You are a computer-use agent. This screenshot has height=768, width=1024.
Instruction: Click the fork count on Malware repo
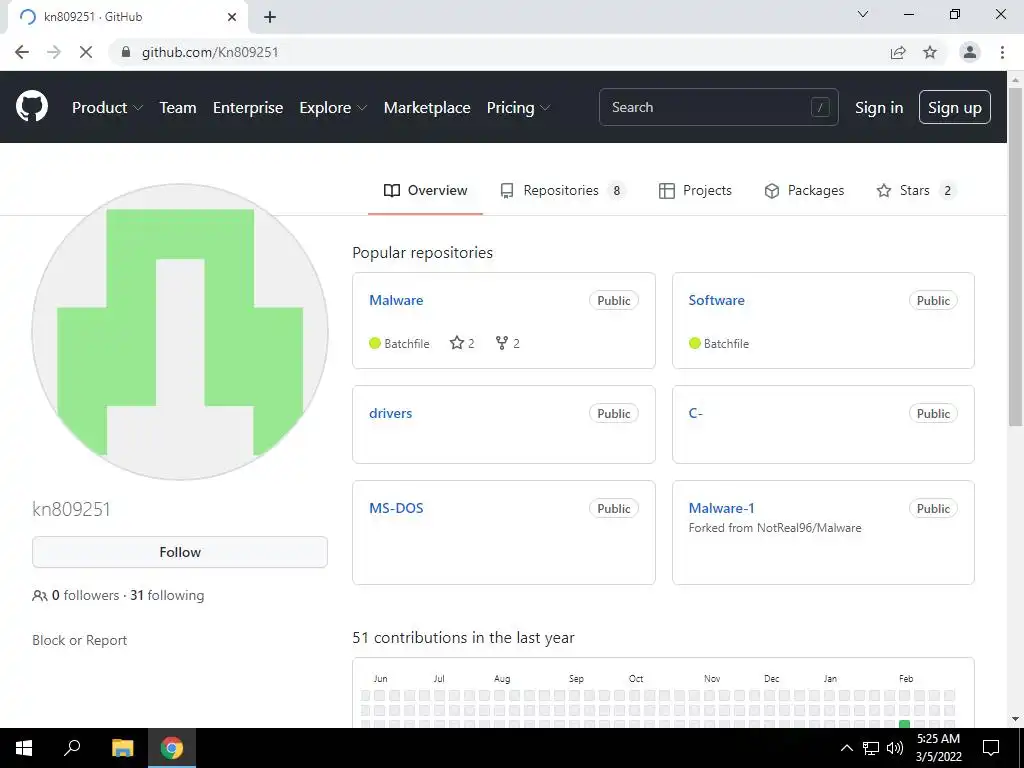coord(507,343)
